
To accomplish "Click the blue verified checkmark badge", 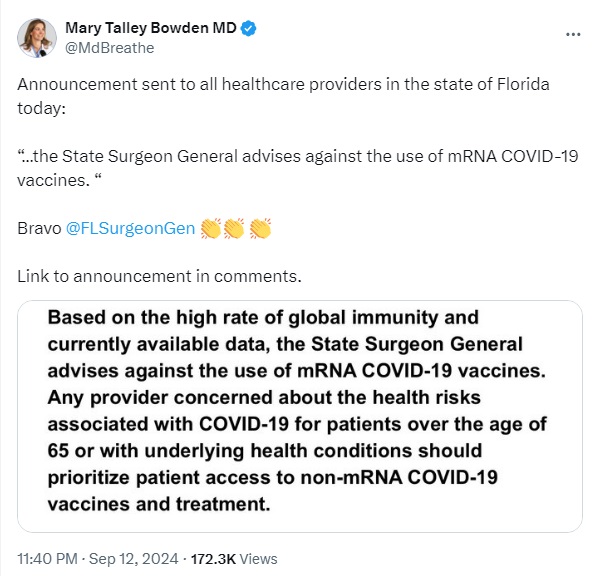I will 248,28.
